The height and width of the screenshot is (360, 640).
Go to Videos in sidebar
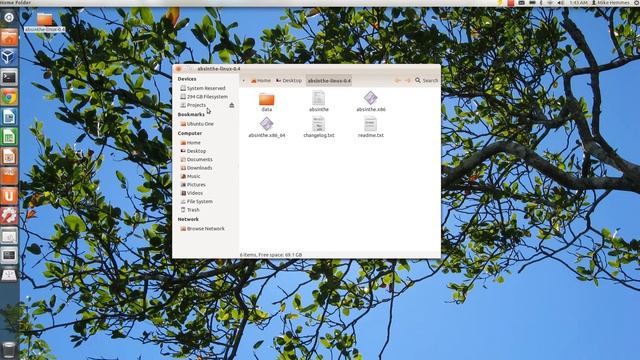(192, 193)
